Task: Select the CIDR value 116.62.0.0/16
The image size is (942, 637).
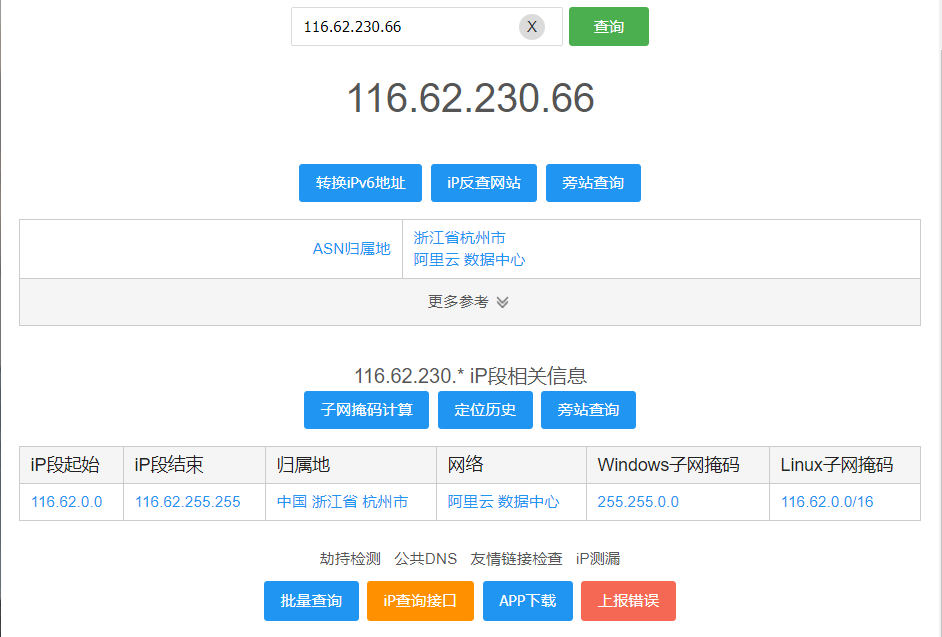Action: point(827,502)
